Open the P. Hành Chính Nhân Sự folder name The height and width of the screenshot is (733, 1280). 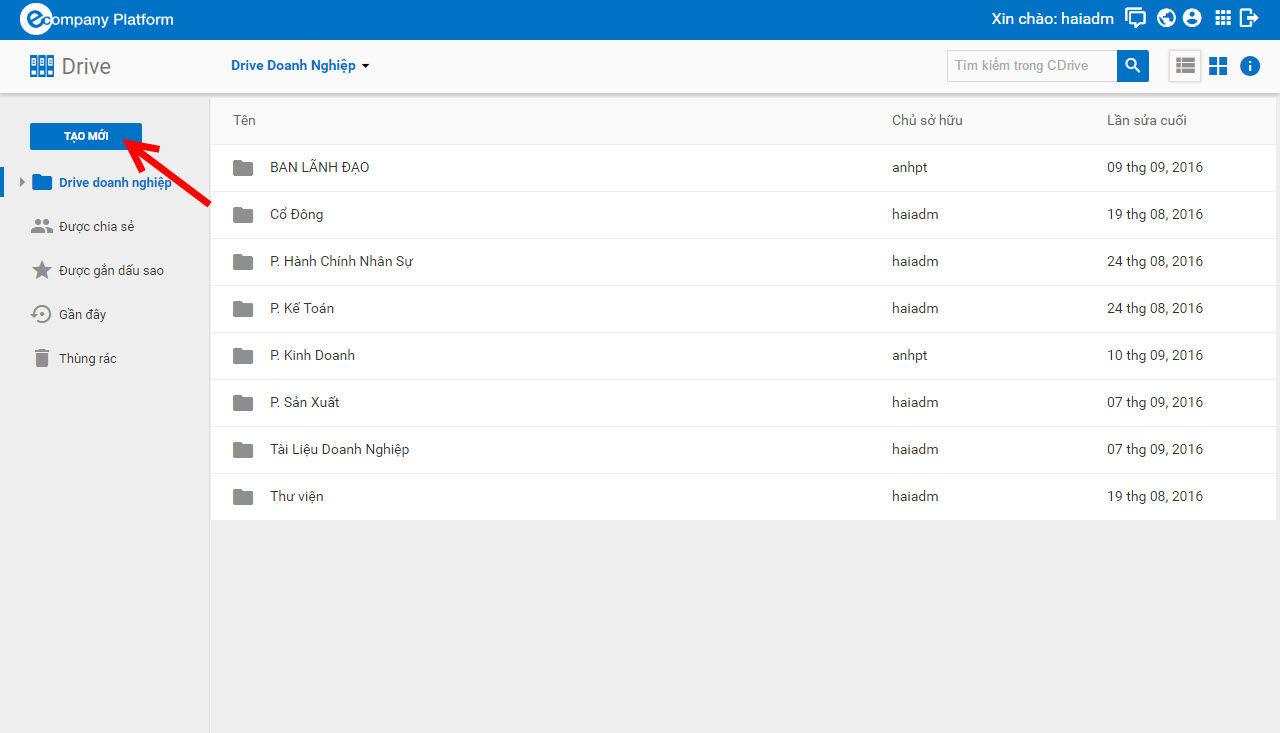pos(342,261)
